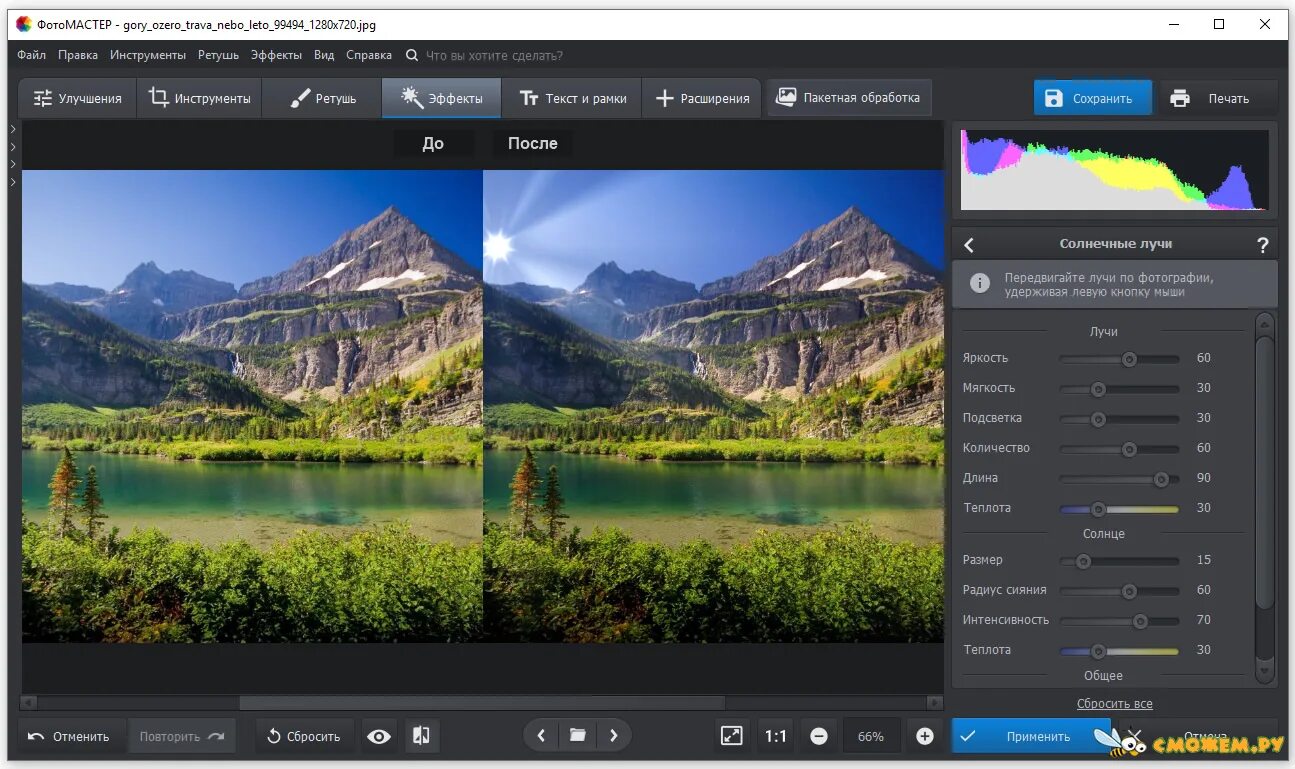Image resolution: width=1295 pixels, height=769 pixels.
Task: Open Текст и рамки tab
Action: [x=572, y=98]
